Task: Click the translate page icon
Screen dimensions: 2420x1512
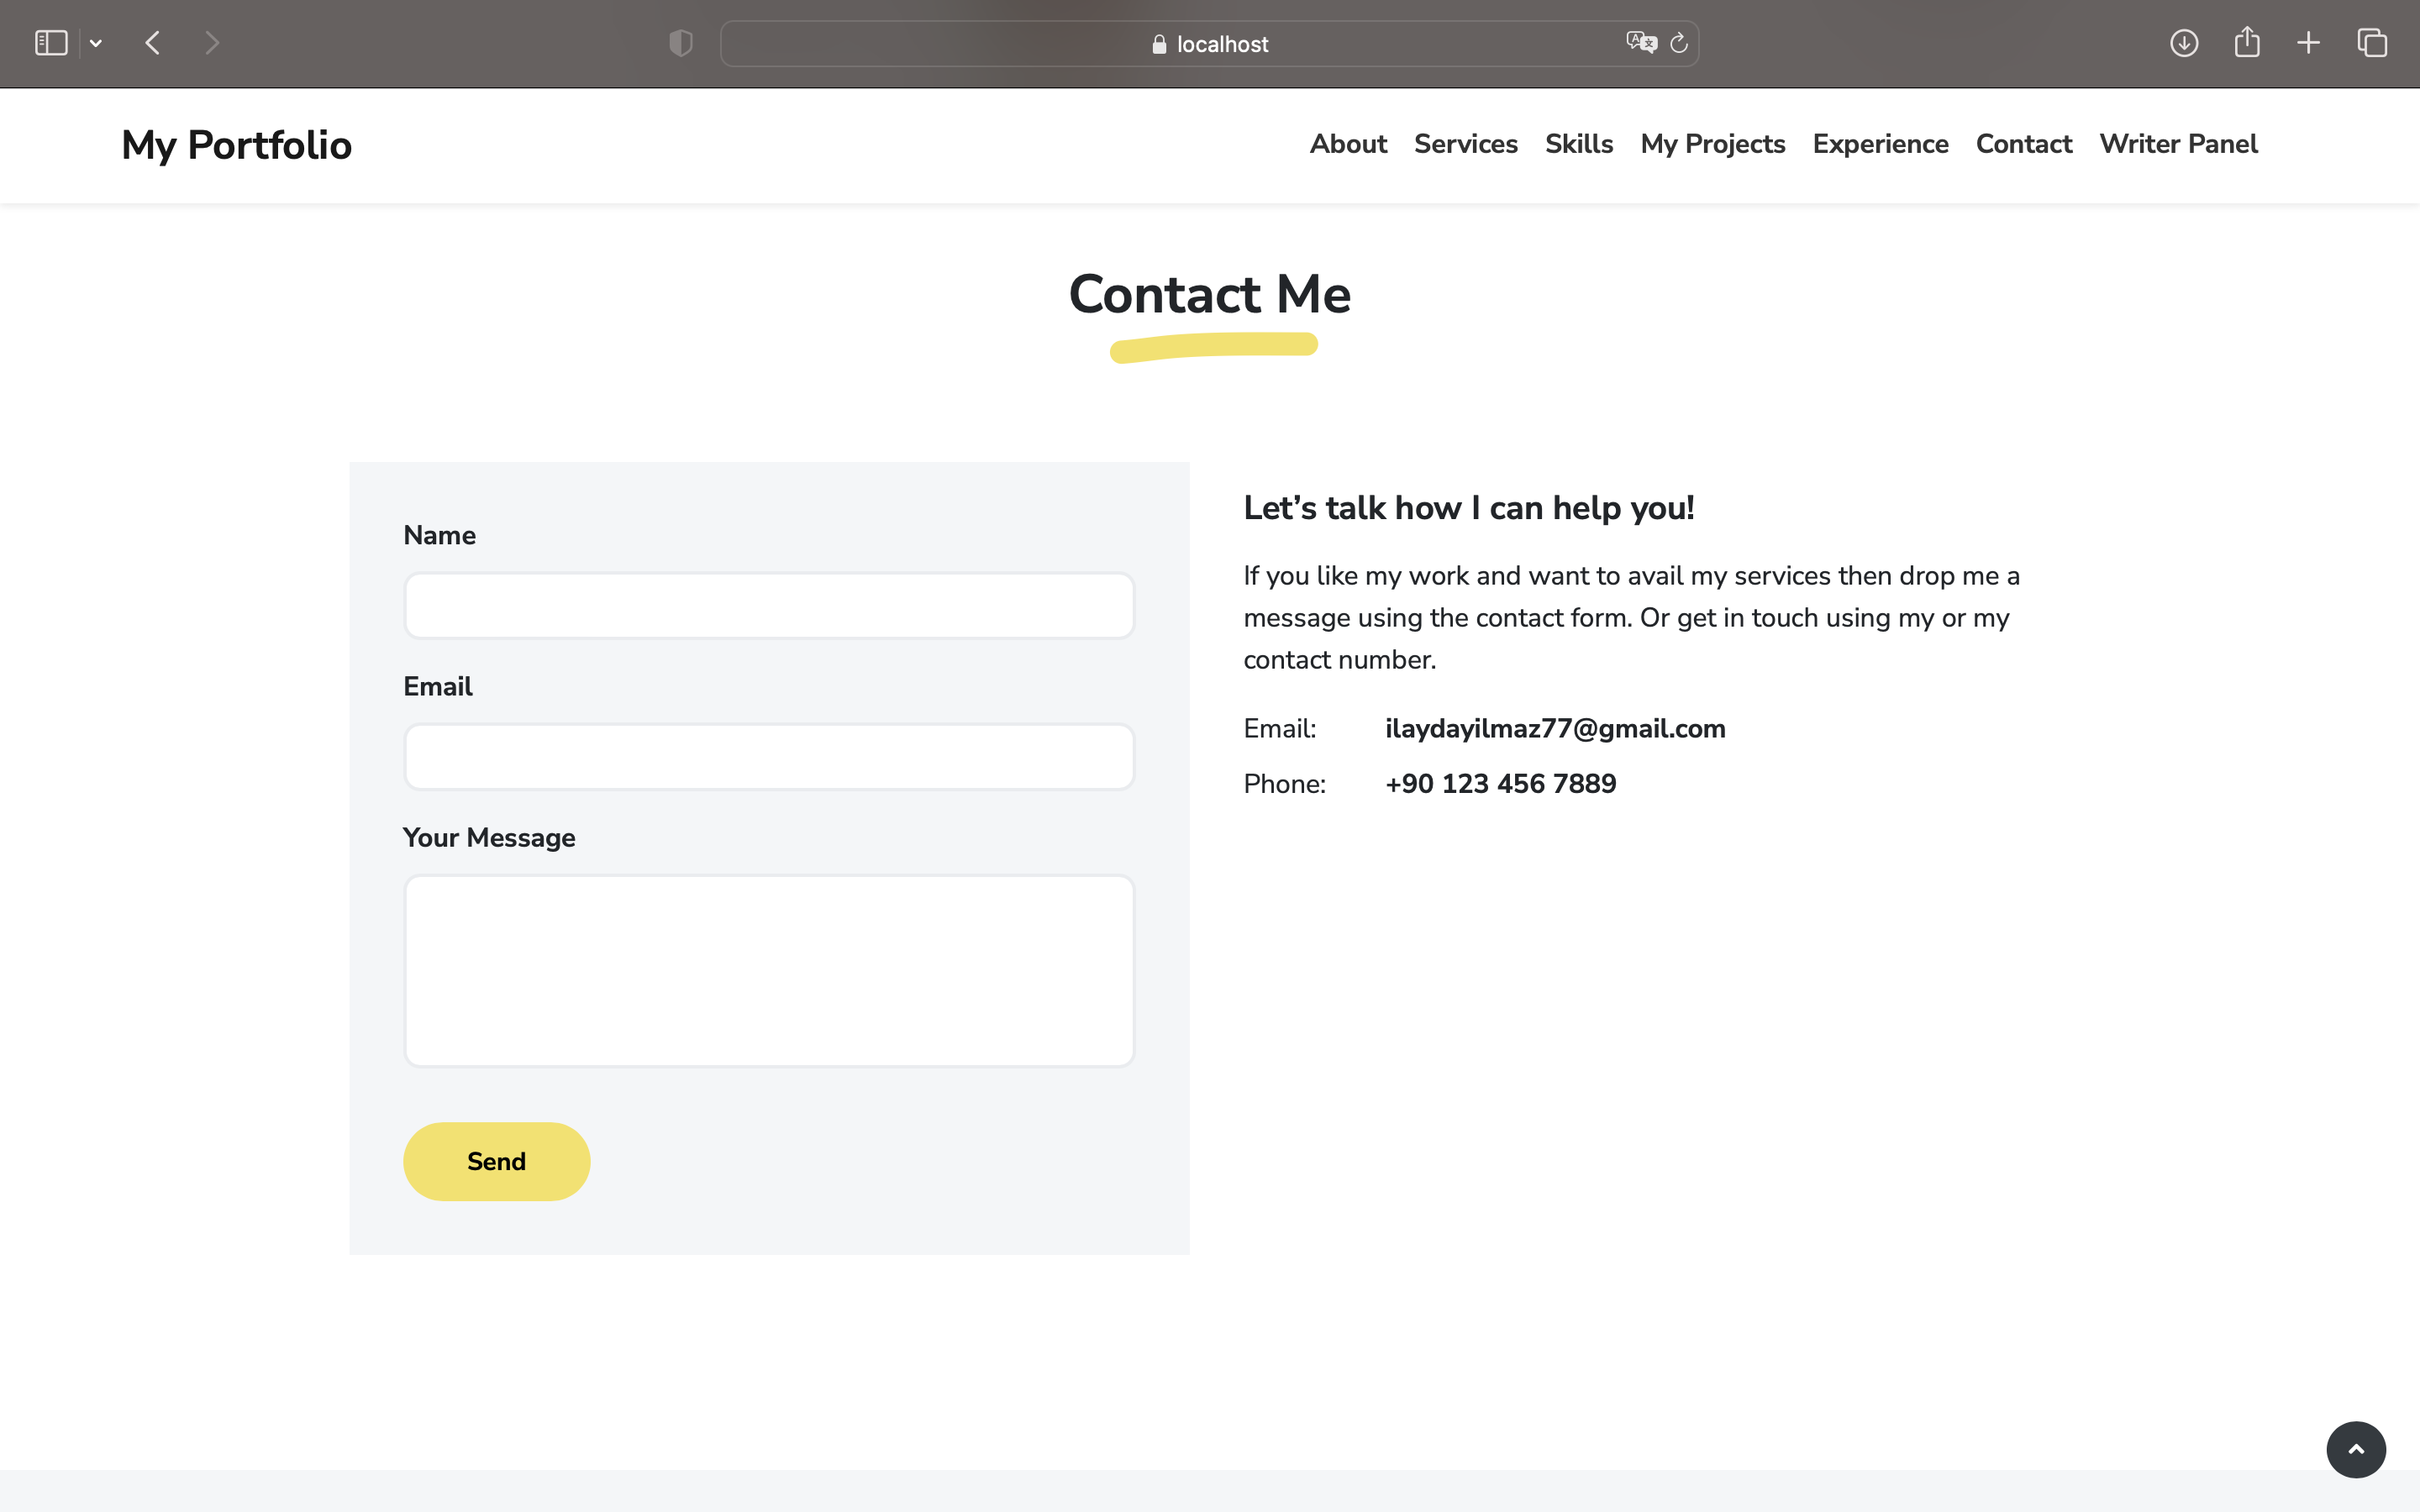Action: [1640, 43]
